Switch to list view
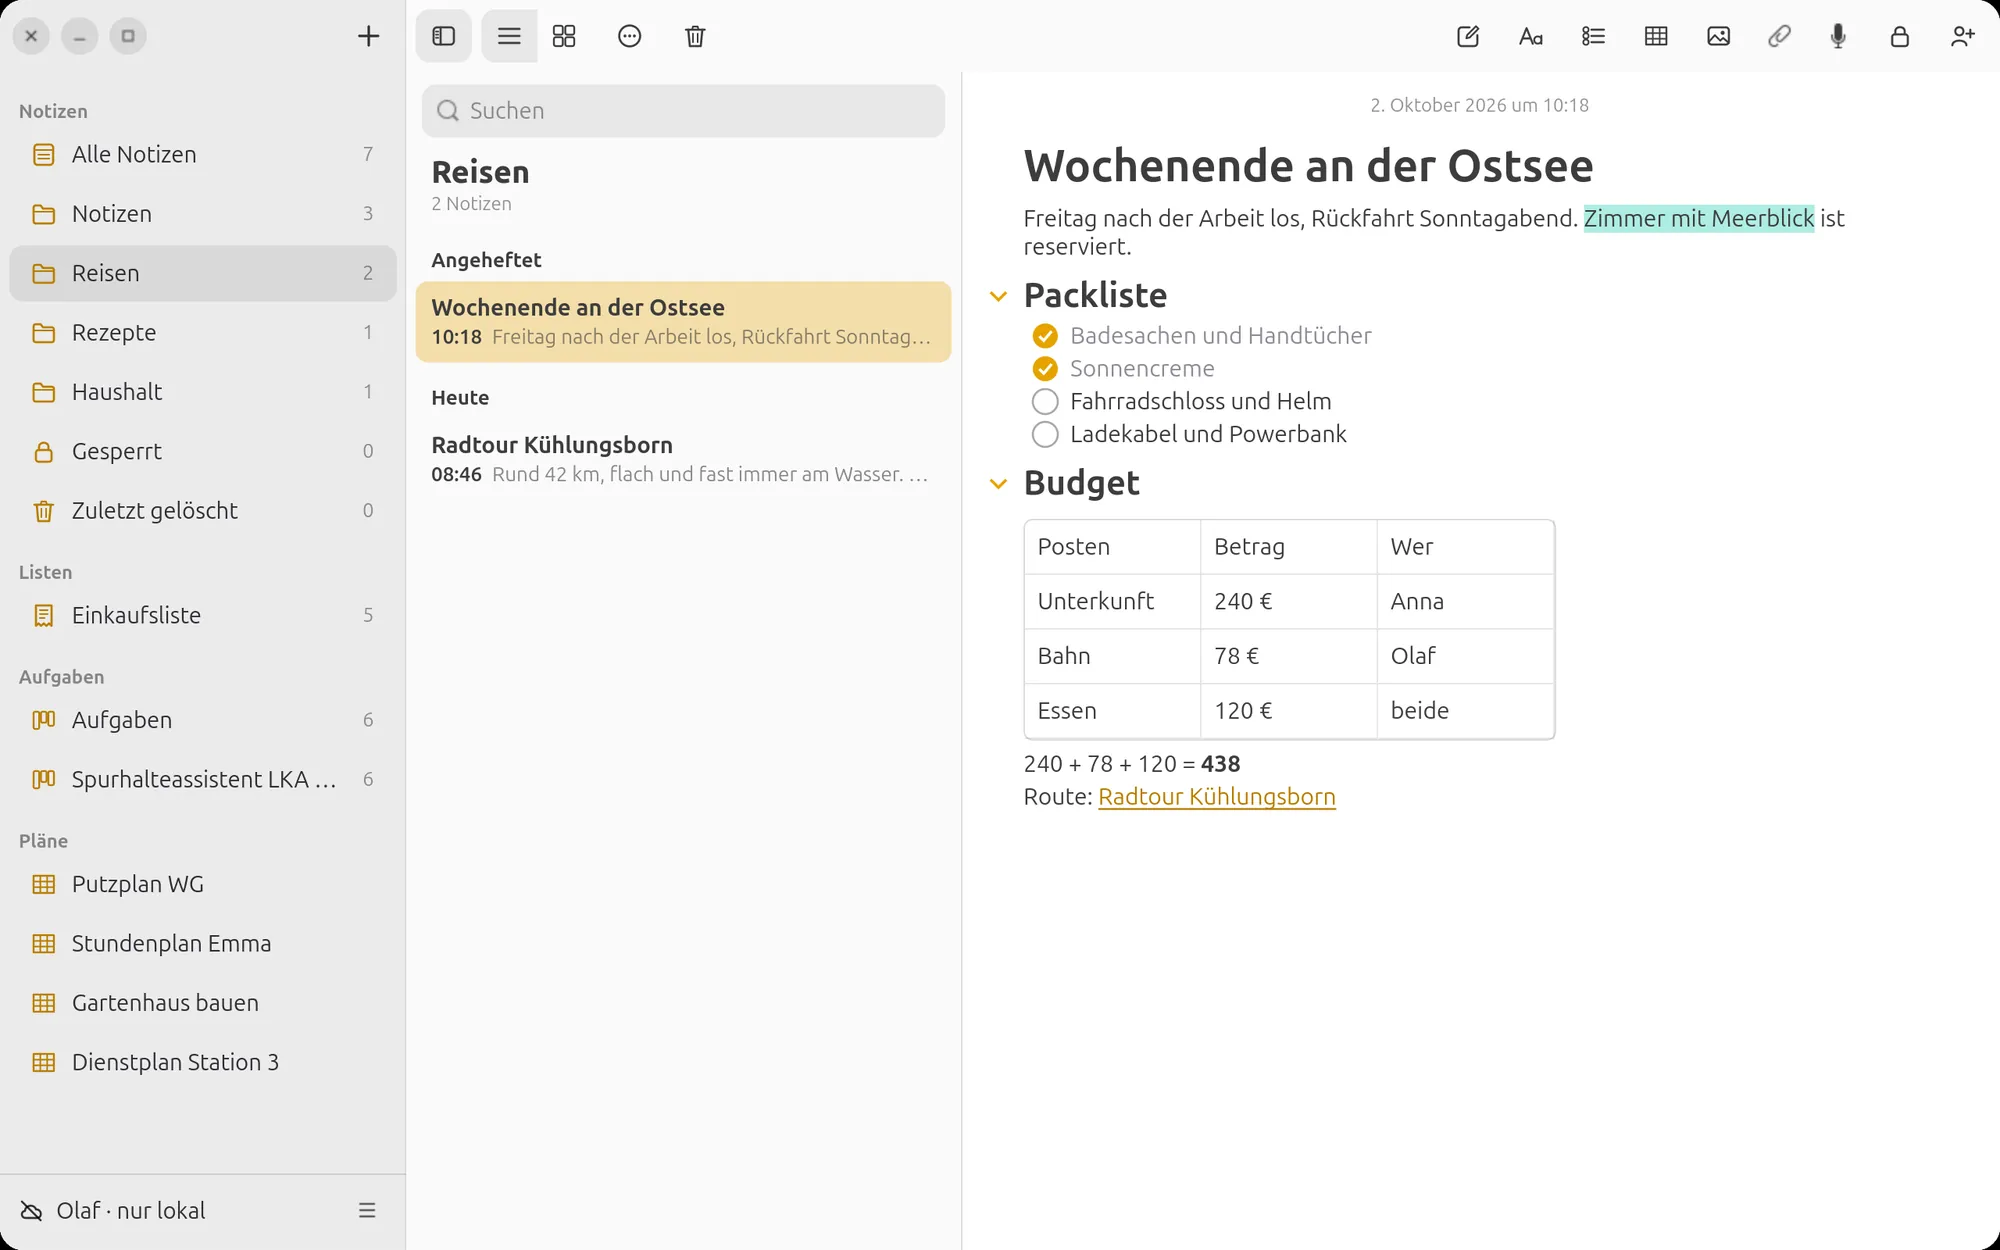Viewport: 2000px width, 1250px height. click(509, 37)
